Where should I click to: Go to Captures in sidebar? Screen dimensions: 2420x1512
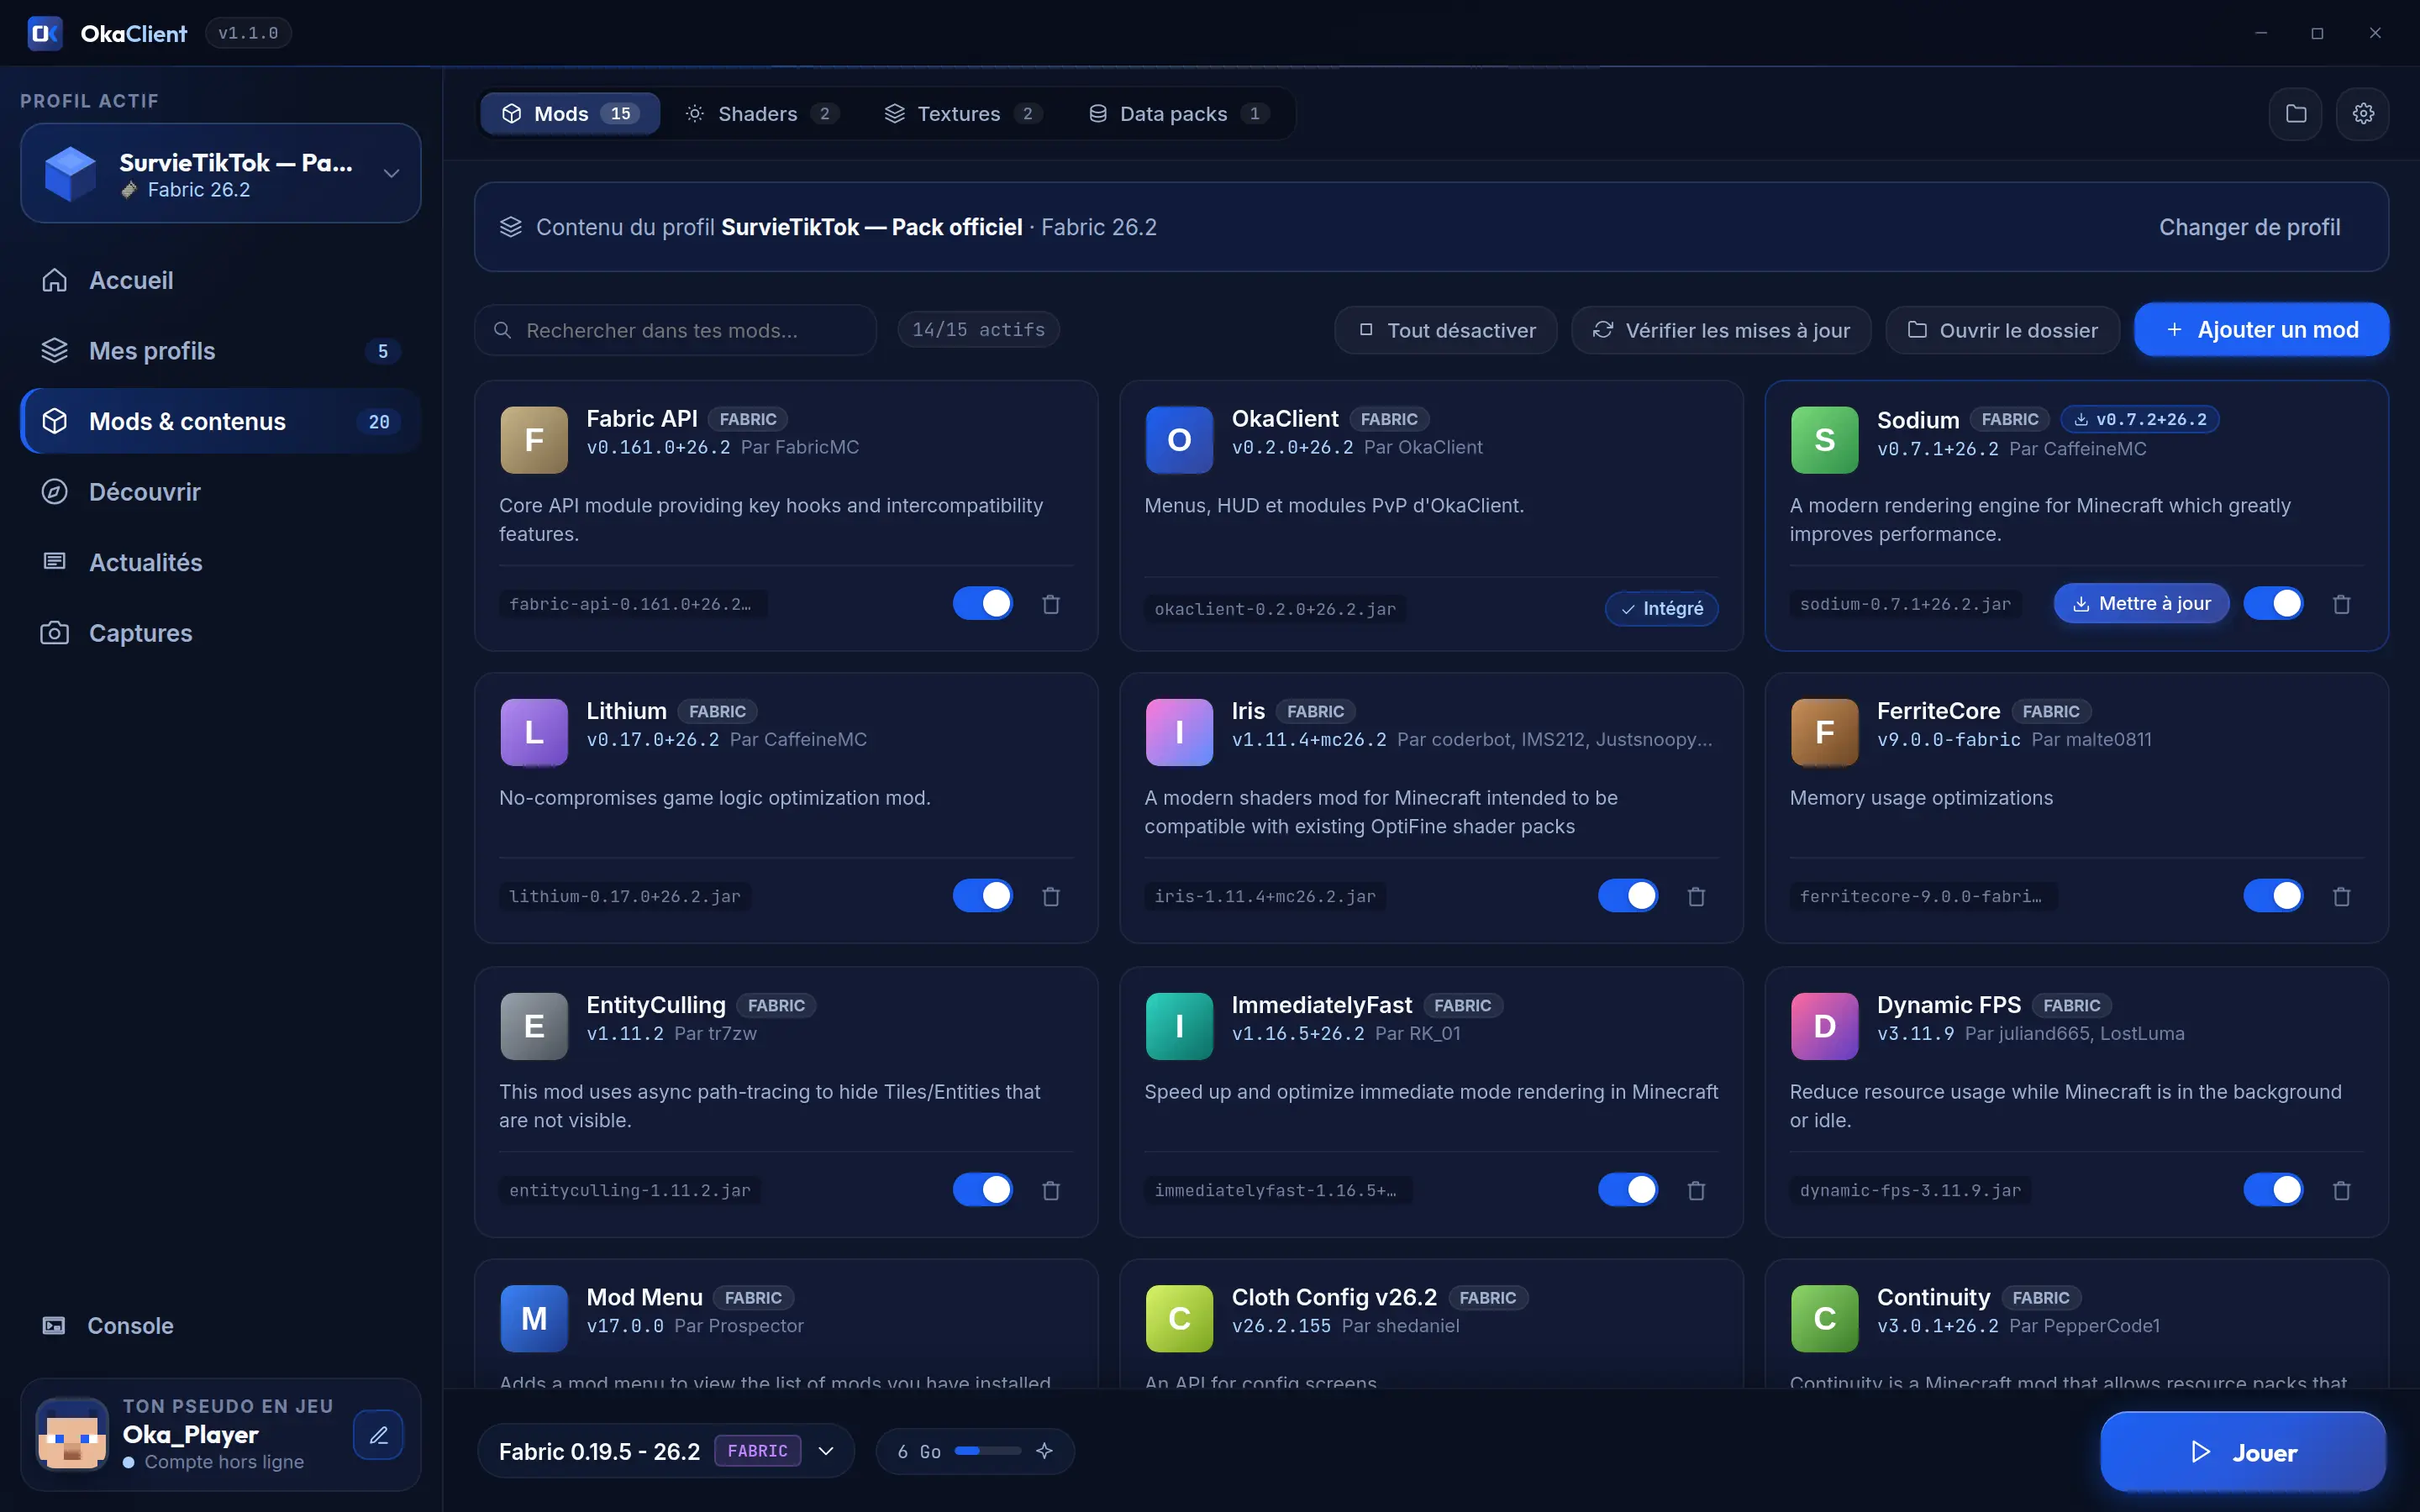pyautogui.click(x=220, y=633)
